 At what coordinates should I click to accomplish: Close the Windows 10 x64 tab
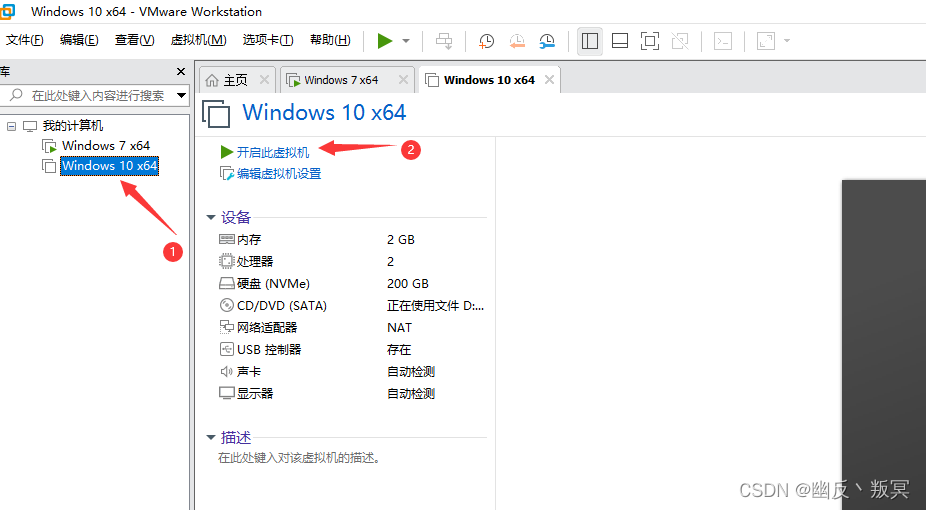549,80
